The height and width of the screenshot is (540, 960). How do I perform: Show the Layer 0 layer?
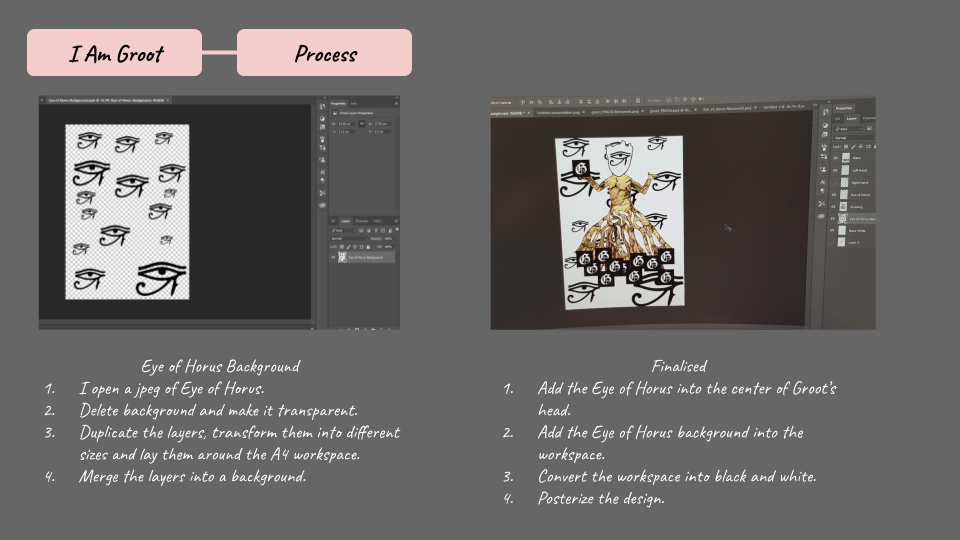coord(831,242)
